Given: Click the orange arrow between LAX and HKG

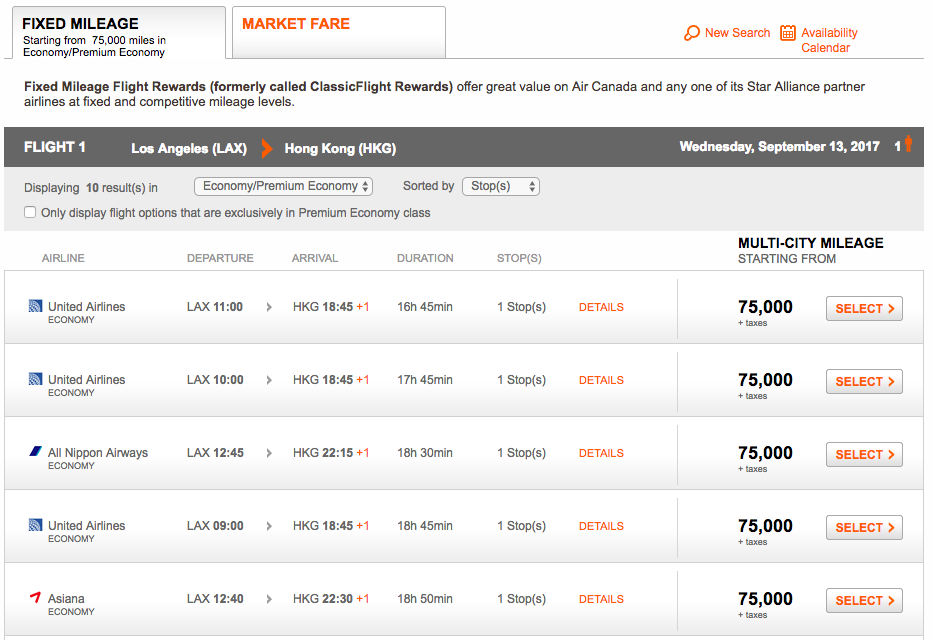Looking at the screenshot, I should (267, 148).
